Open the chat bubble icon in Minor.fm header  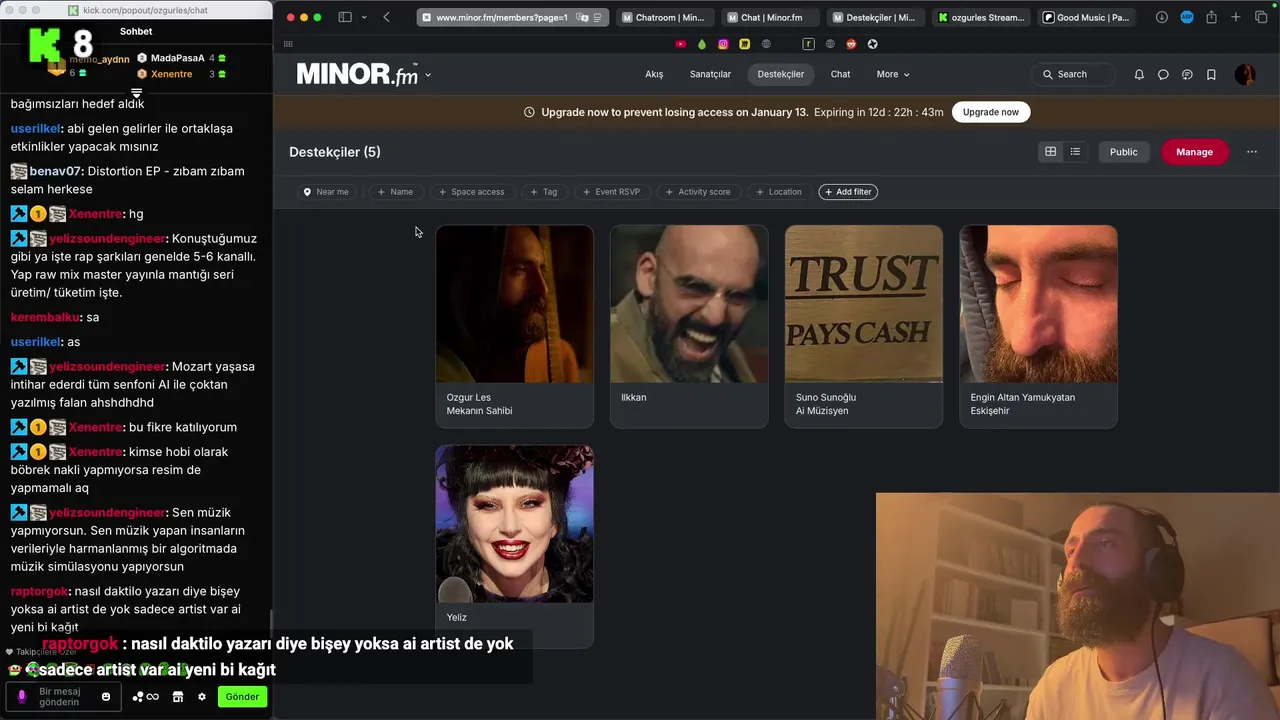click(x=1163, y=74)
